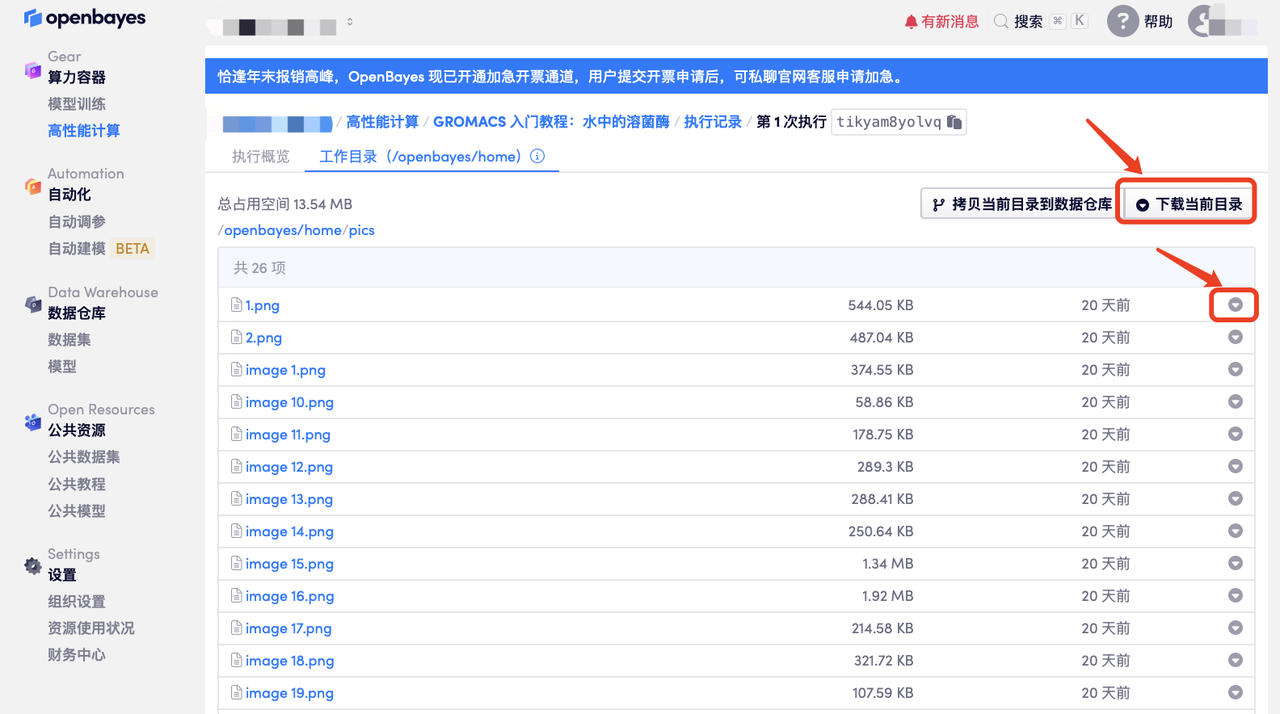Click the 拷贝当前目录到数据仓库 button

coord(1019,202)
